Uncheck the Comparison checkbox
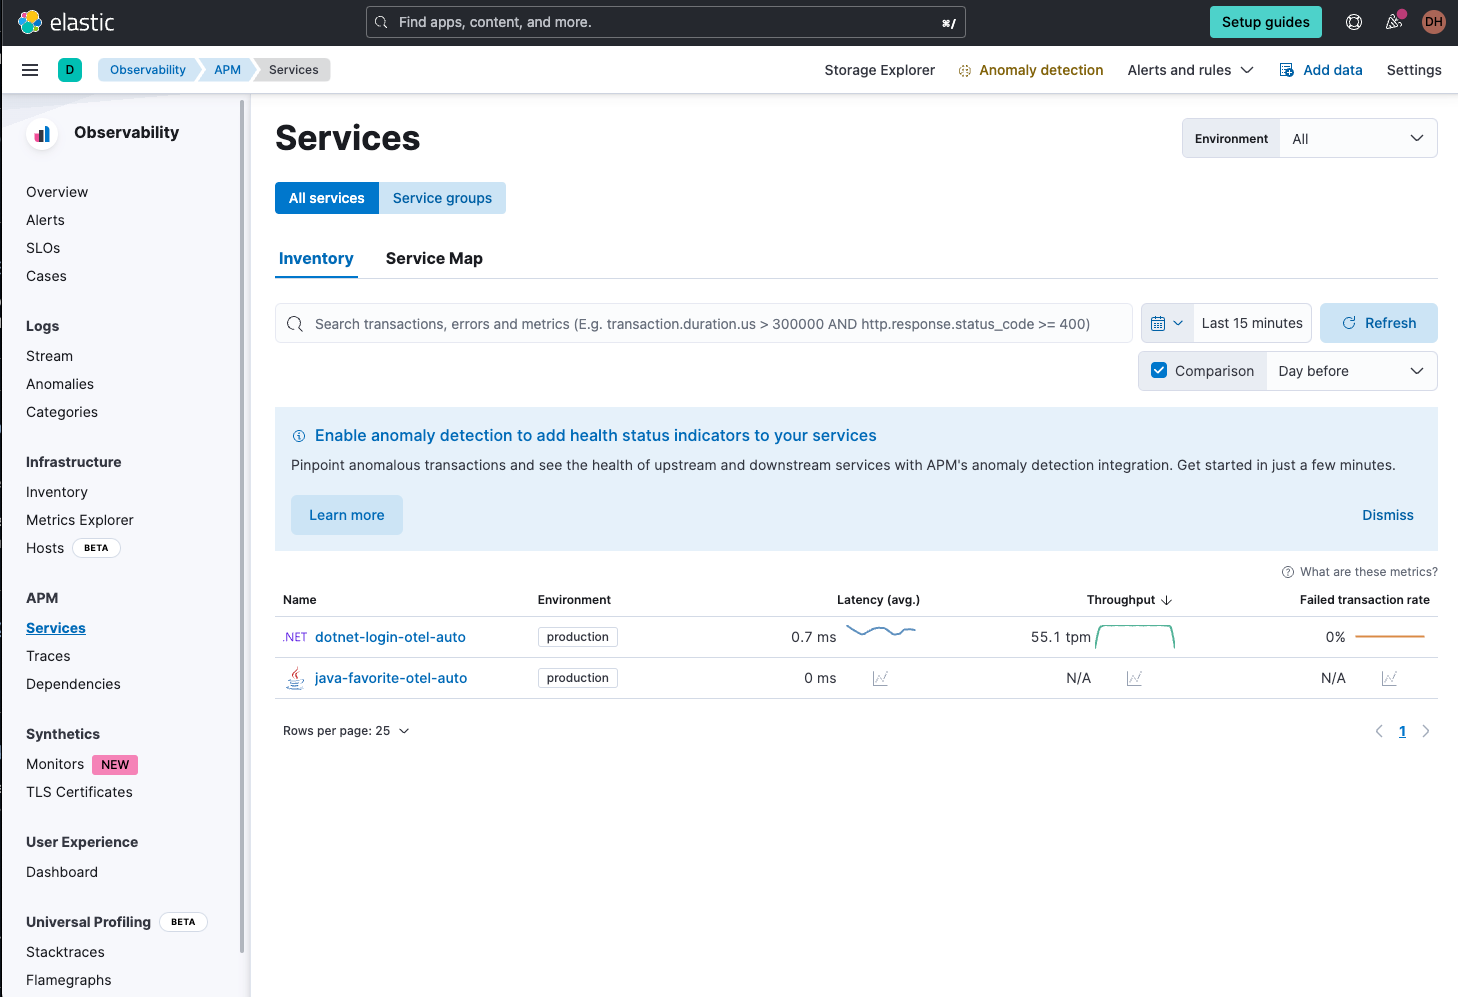1458x997 pixels. tap(1159, 371)
